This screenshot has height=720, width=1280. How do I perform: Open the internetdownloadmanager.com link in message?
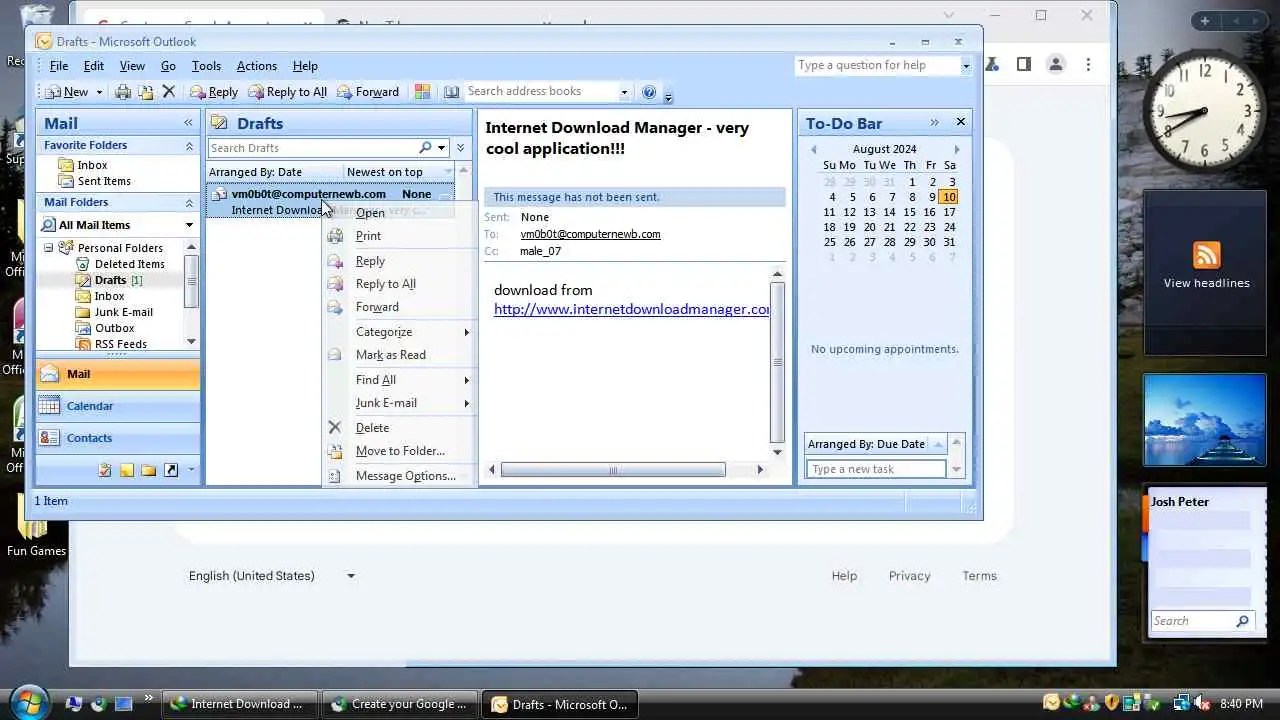[x=632, y=309]
